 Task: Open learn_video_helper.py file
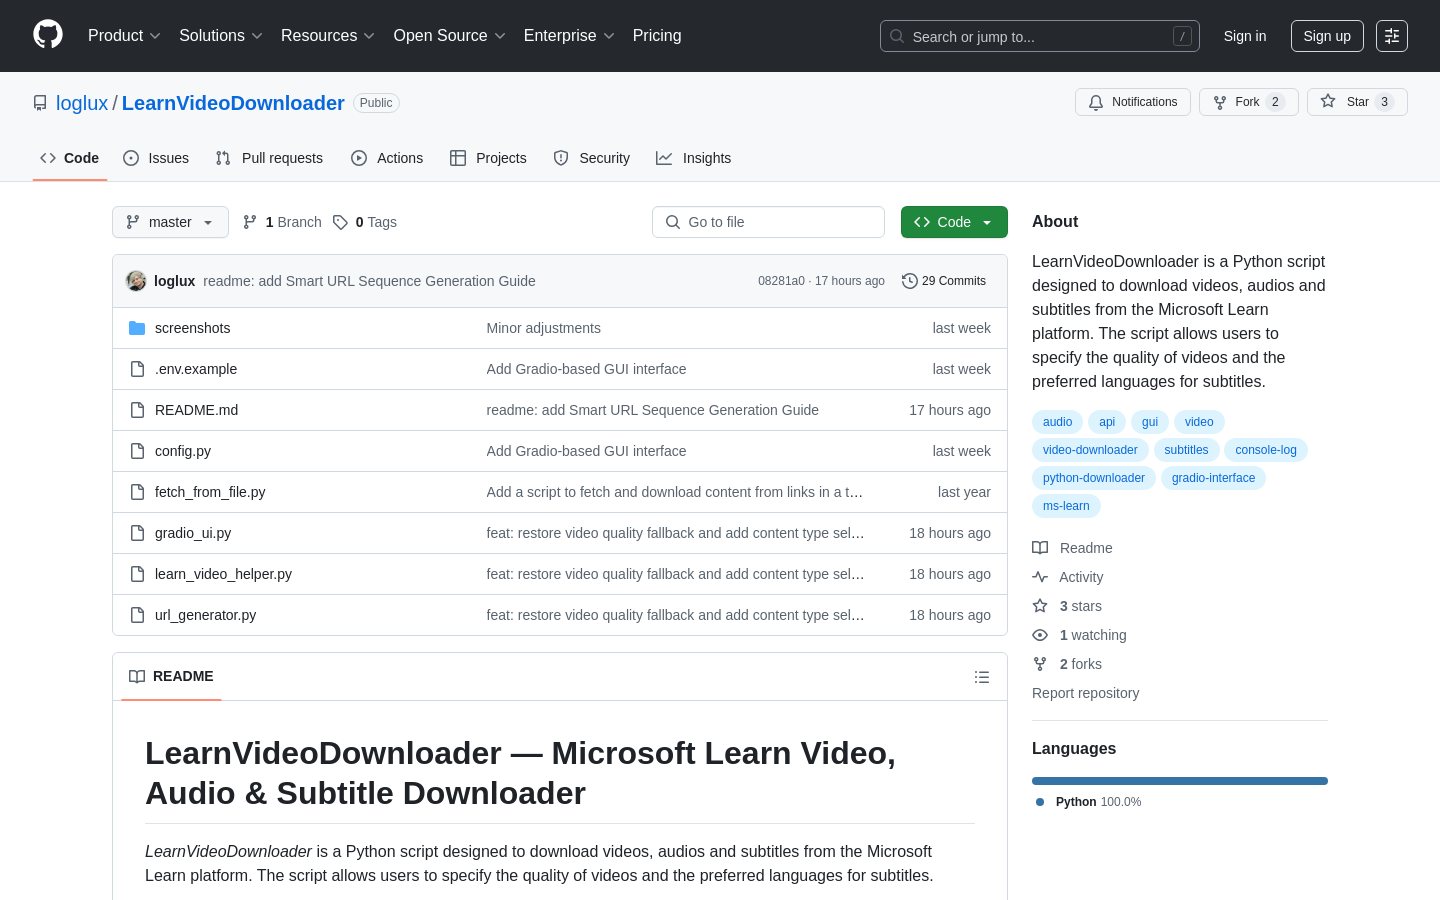(223, 574)
